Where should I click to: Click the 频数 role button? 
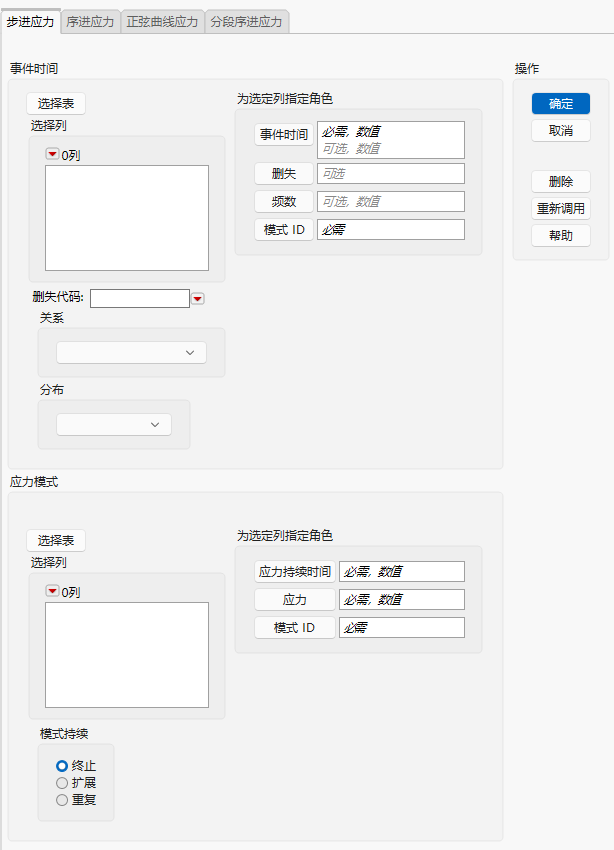click(x=283, y=202)
